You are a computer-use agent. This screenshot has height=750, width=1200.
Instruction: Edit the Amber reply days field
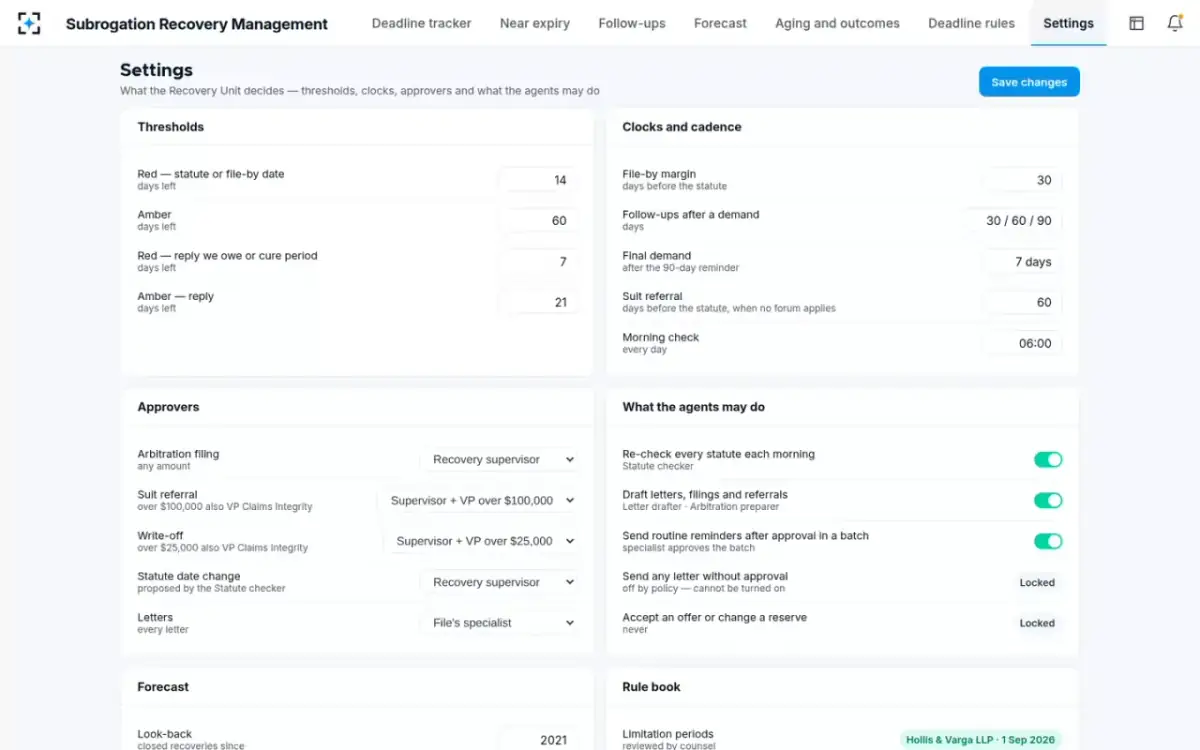[x=538, y=302]
